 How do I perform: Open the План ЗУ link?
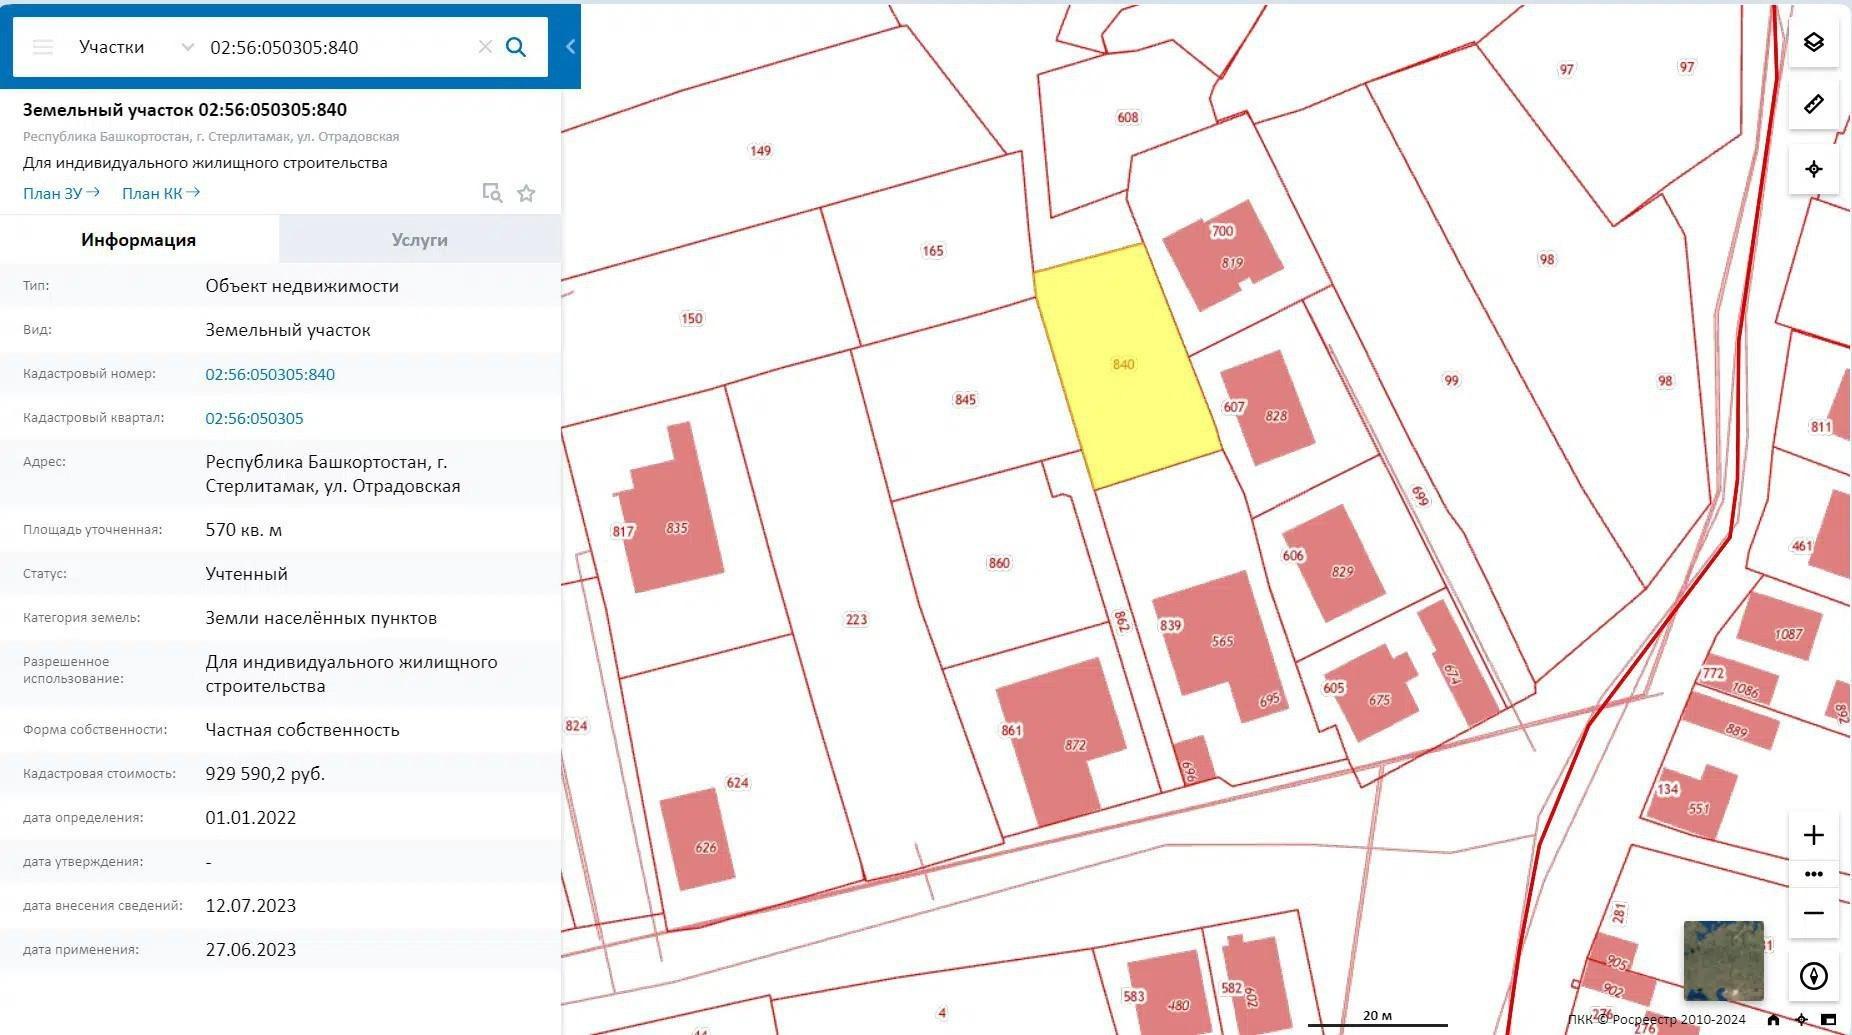pos(61,193)
